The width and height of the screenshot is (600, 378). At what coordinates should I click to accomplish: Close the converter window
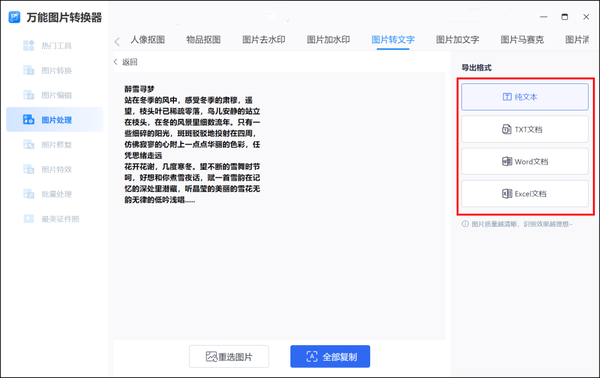(x=586, y=17)
